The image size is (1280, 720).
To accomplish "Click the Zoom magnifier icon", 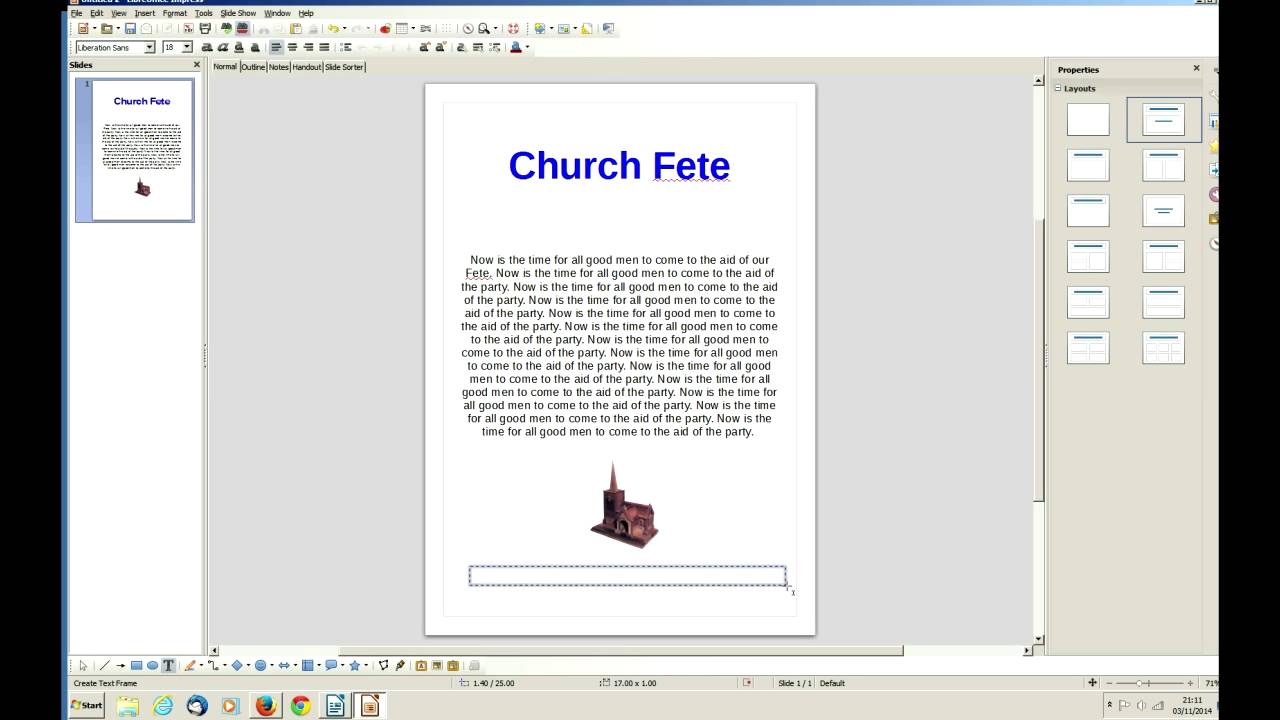I will 483,29.
